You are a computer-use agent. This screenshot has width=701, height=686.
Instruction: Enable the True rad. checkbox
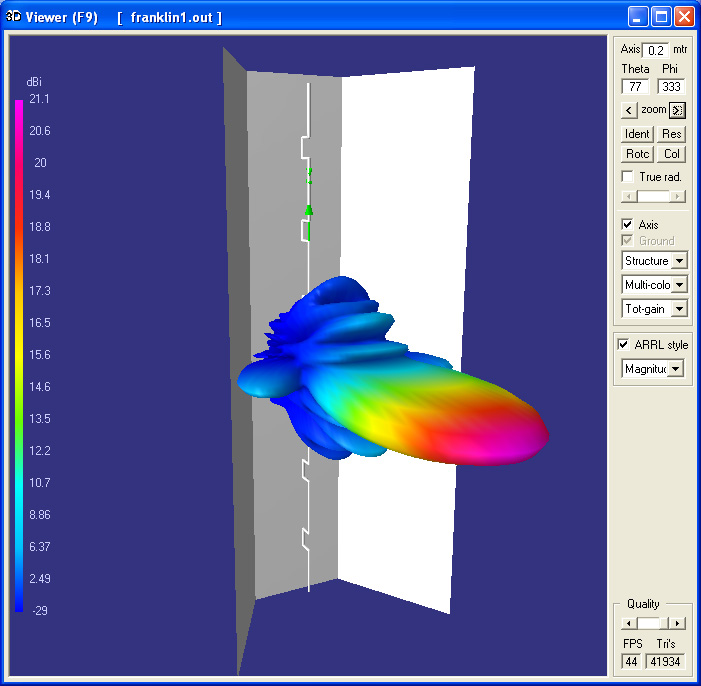click(627, 177)
